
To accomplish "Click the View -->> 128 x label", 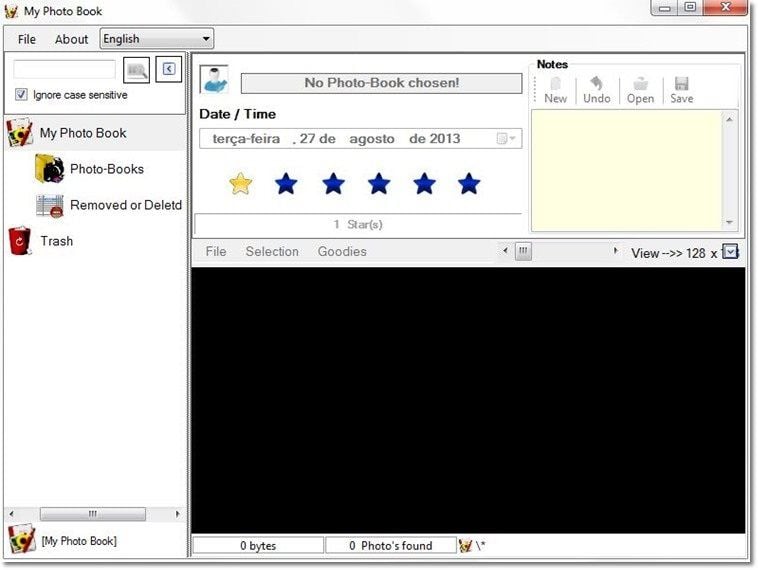I will 674,253.
